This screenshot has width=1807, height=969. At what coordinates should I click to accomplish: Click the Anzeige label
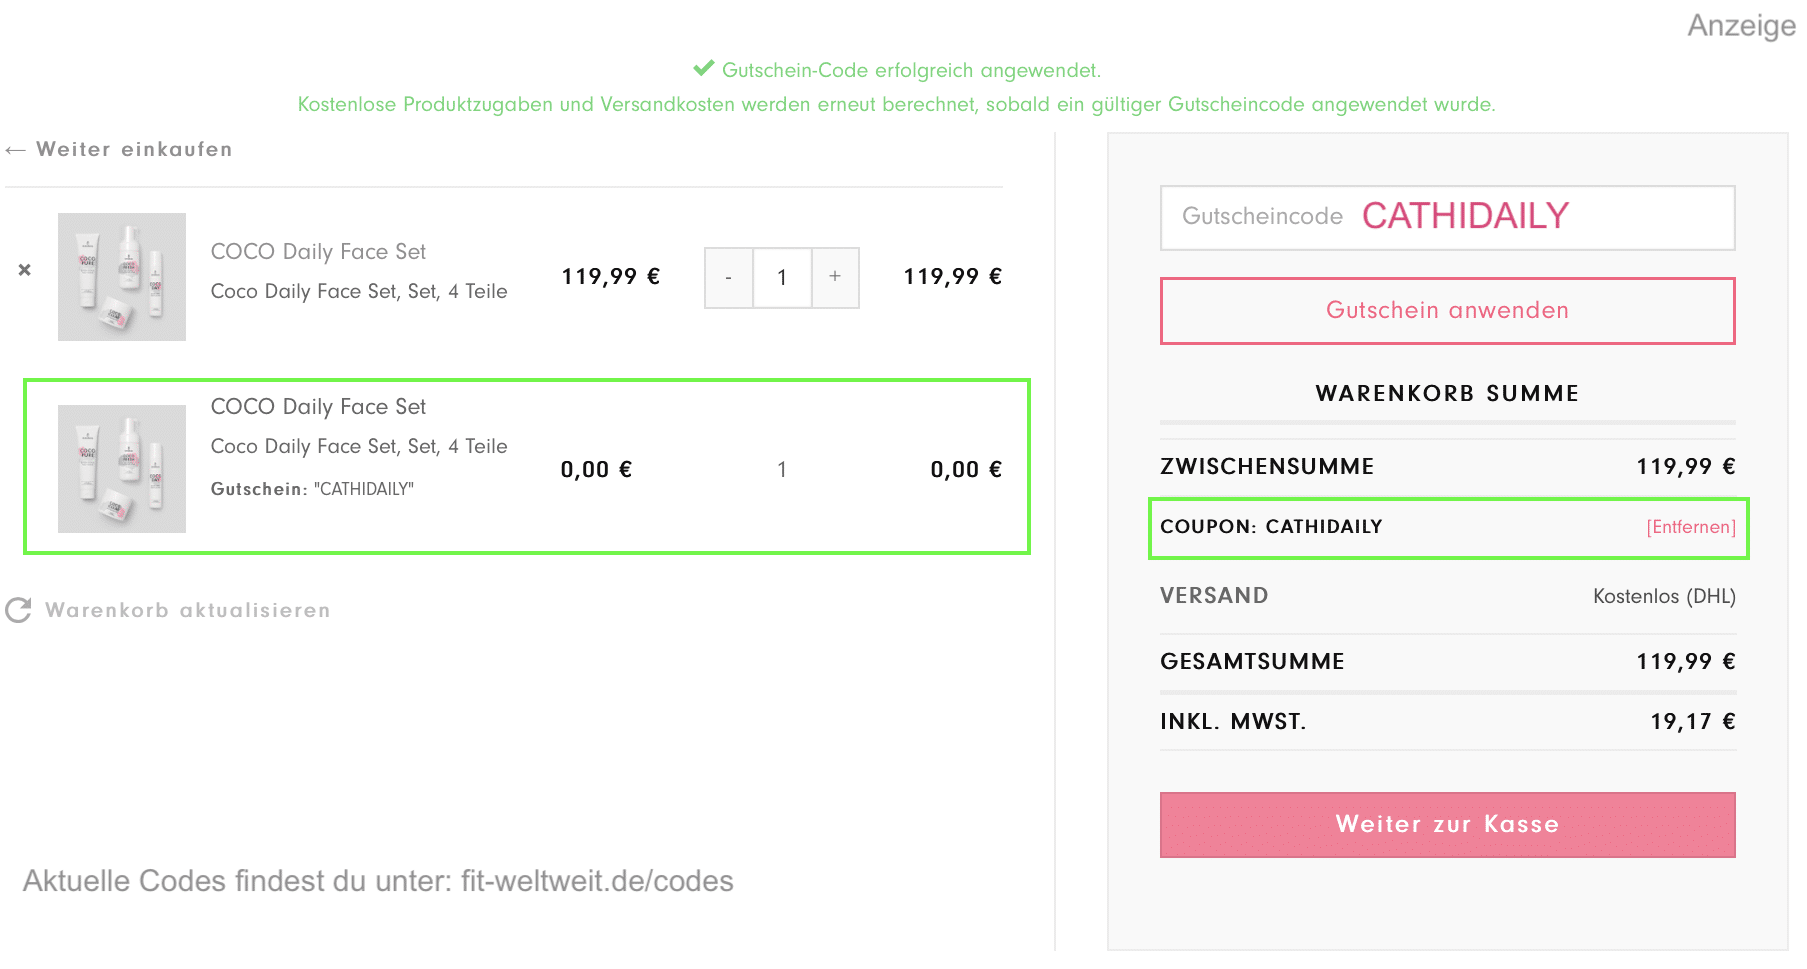1742,25
